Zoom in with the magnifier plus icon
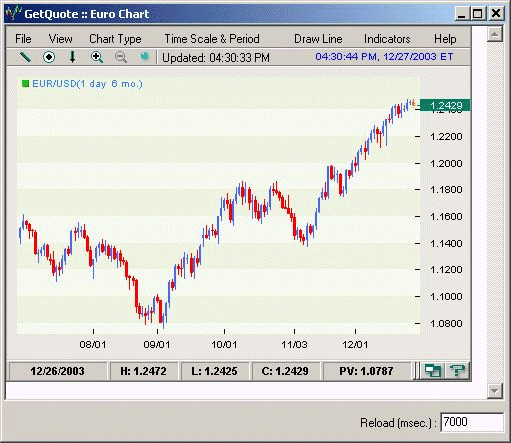This screenshot has width=511, height=443. pos(97,57)
